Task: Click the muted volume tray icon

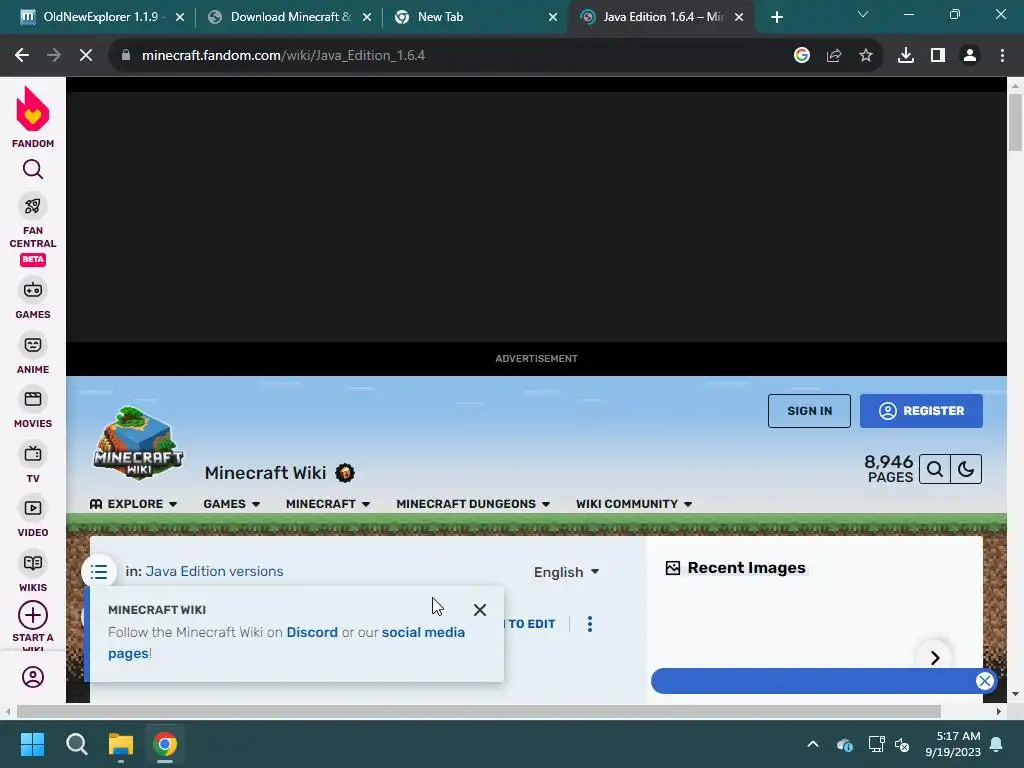Action: click(902, 744)
